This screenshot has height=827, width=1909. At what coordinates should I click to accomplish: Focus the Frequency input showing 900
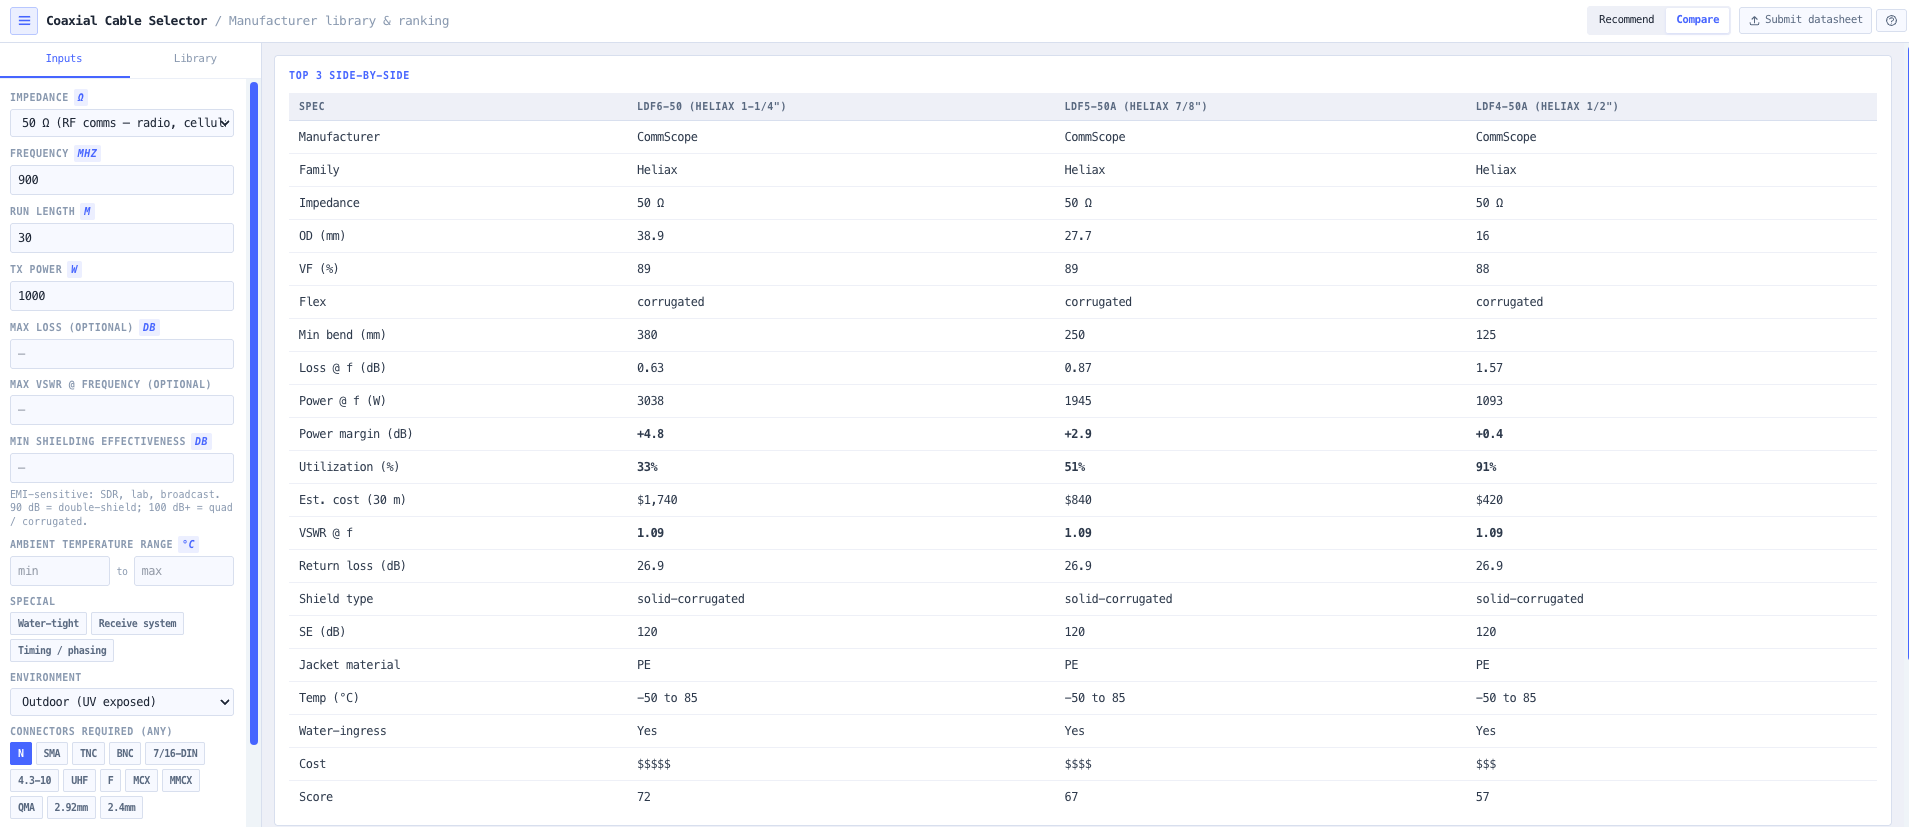pos(122,180)
